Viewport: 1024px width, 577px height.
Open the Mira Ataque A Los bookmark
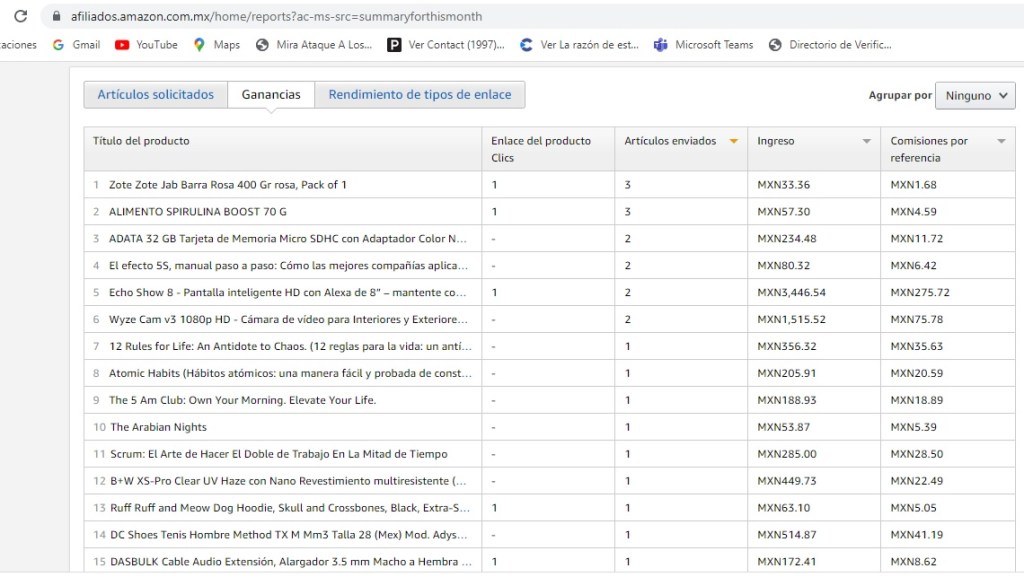(314, 45)
